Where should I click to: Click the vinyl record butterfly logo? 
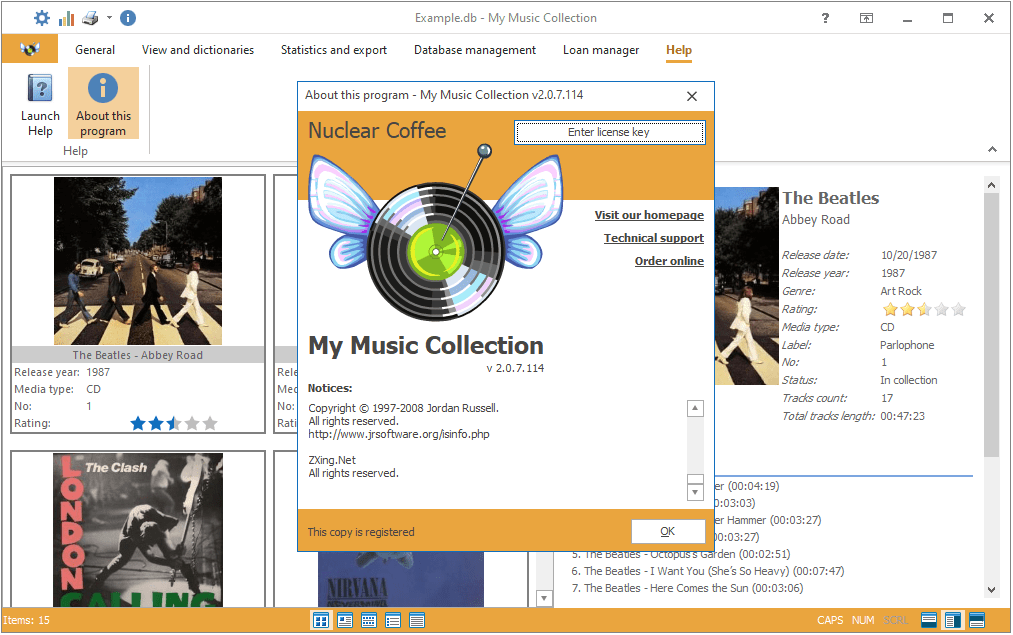[435, 235]
